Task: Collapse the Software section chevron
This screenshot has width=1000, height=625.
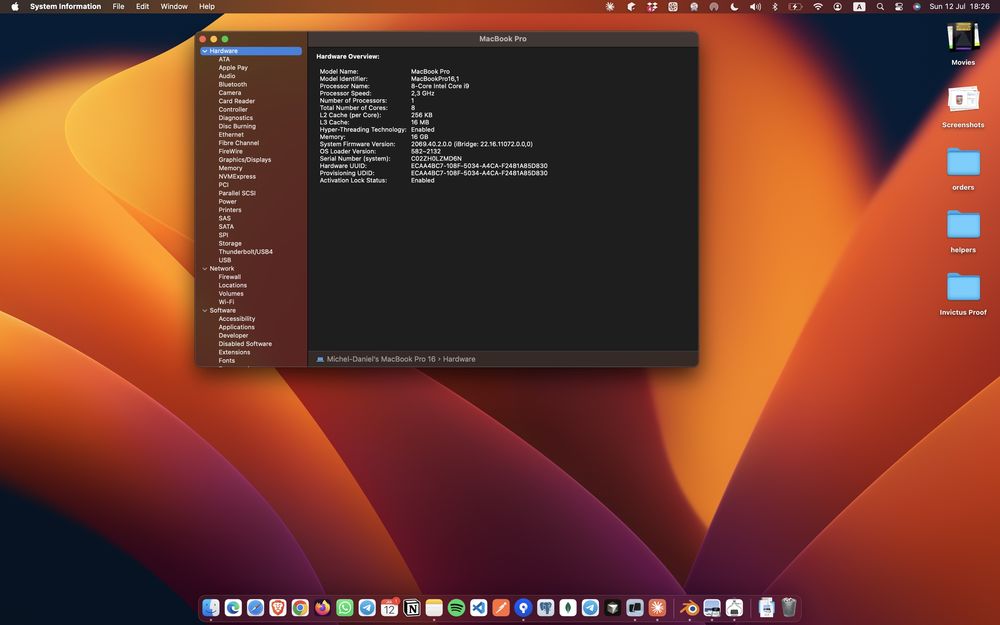Action: (205, 311)
